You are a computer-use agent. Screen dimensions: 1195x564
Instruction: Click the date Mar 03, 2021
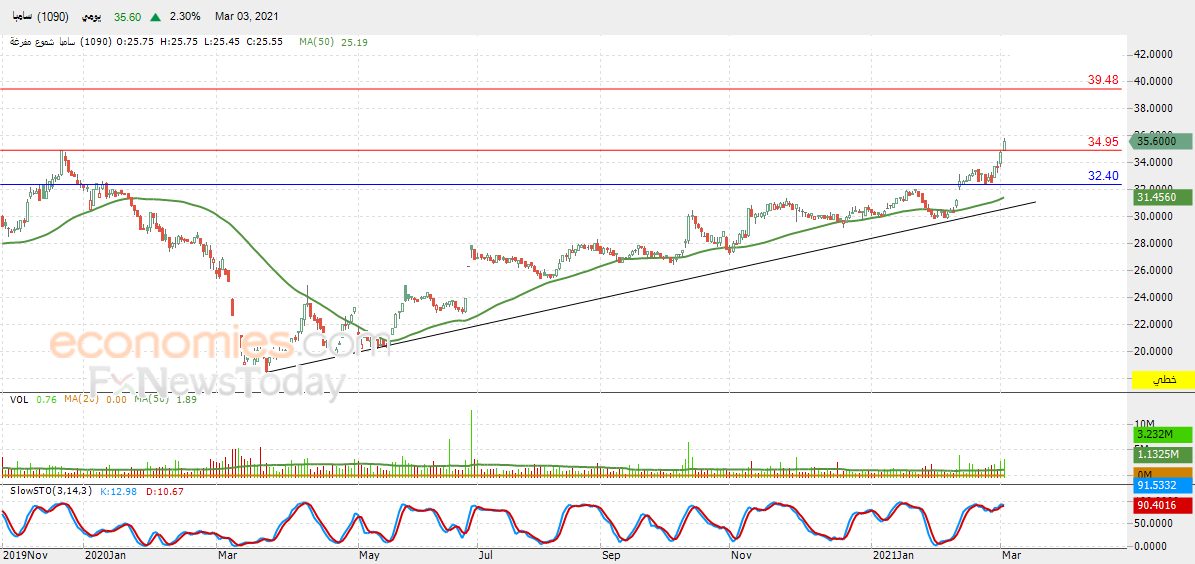(x=246, y=16)
